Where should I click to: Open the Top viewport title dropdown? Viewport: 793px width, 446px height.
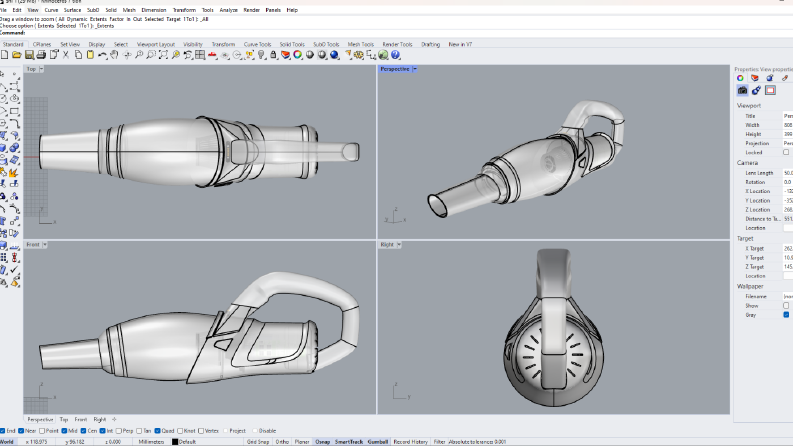coord(41,69)
